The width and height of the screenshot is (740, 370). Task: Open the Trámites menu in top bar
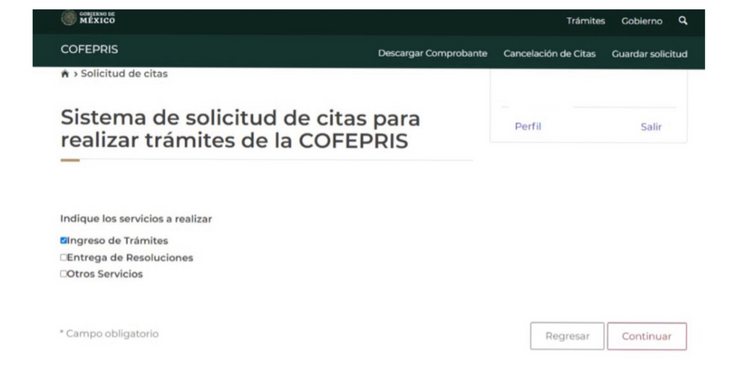click(586, 21)
